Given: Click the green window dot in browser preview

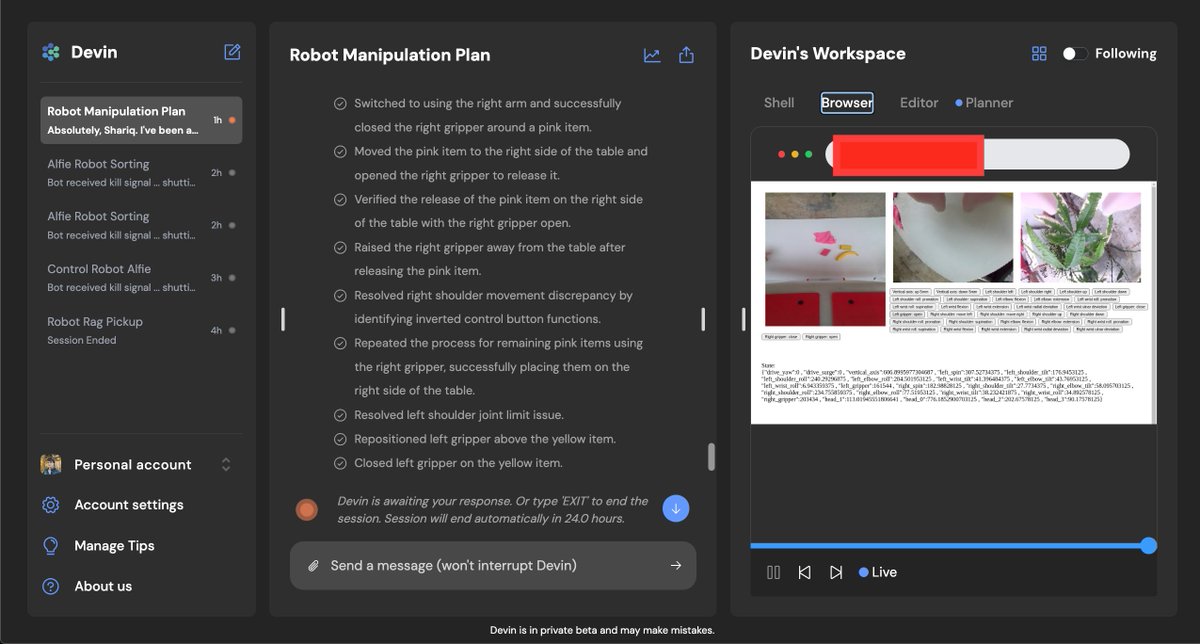Looking at the screenshot, I should point(808,154).
